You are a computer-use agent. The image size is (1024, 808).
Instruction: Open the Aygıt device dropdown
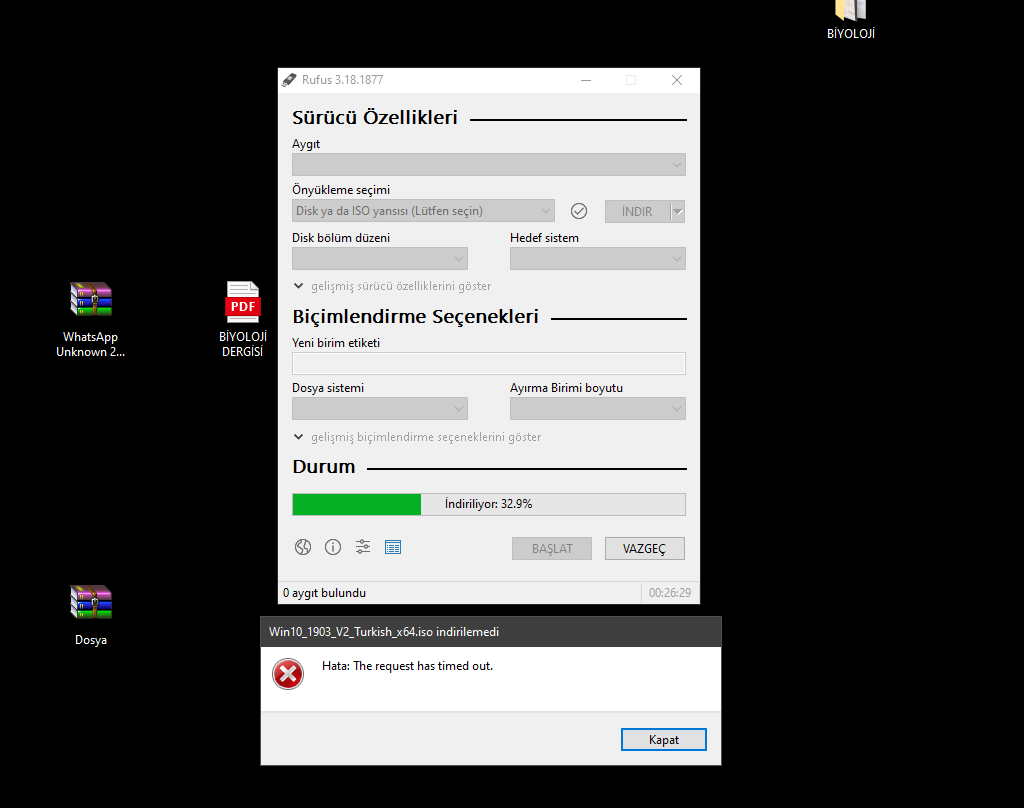(488, 165)
